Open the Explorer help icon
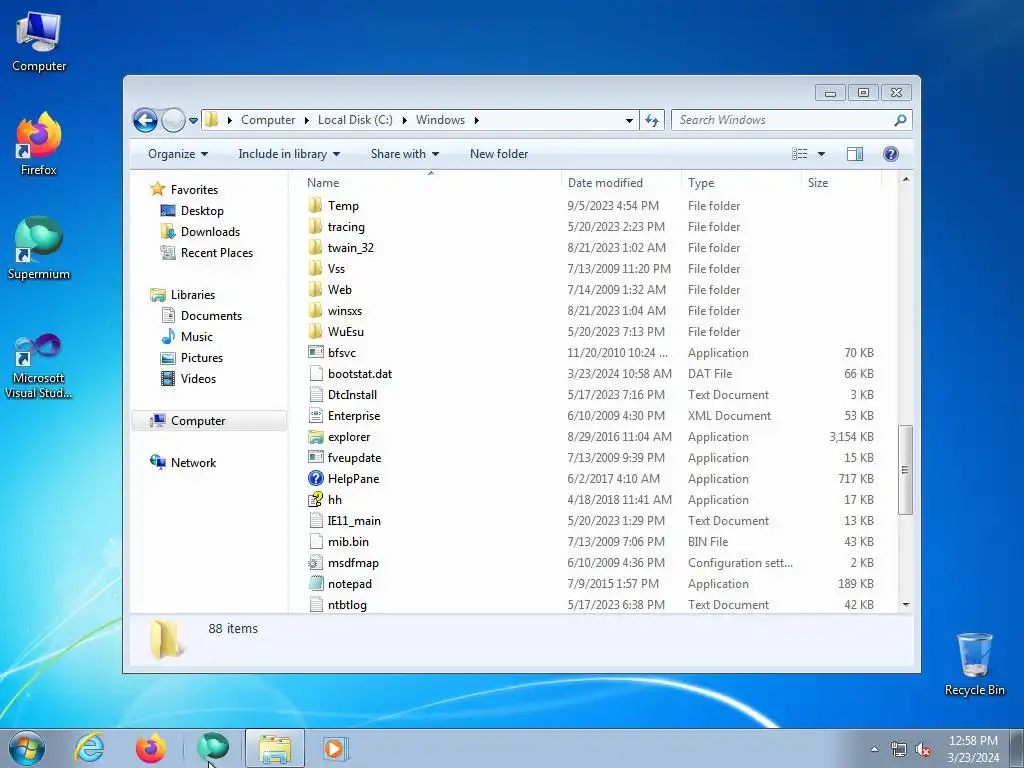The height and width of the screenshot is (768, 1024). [x=891, y=154]
